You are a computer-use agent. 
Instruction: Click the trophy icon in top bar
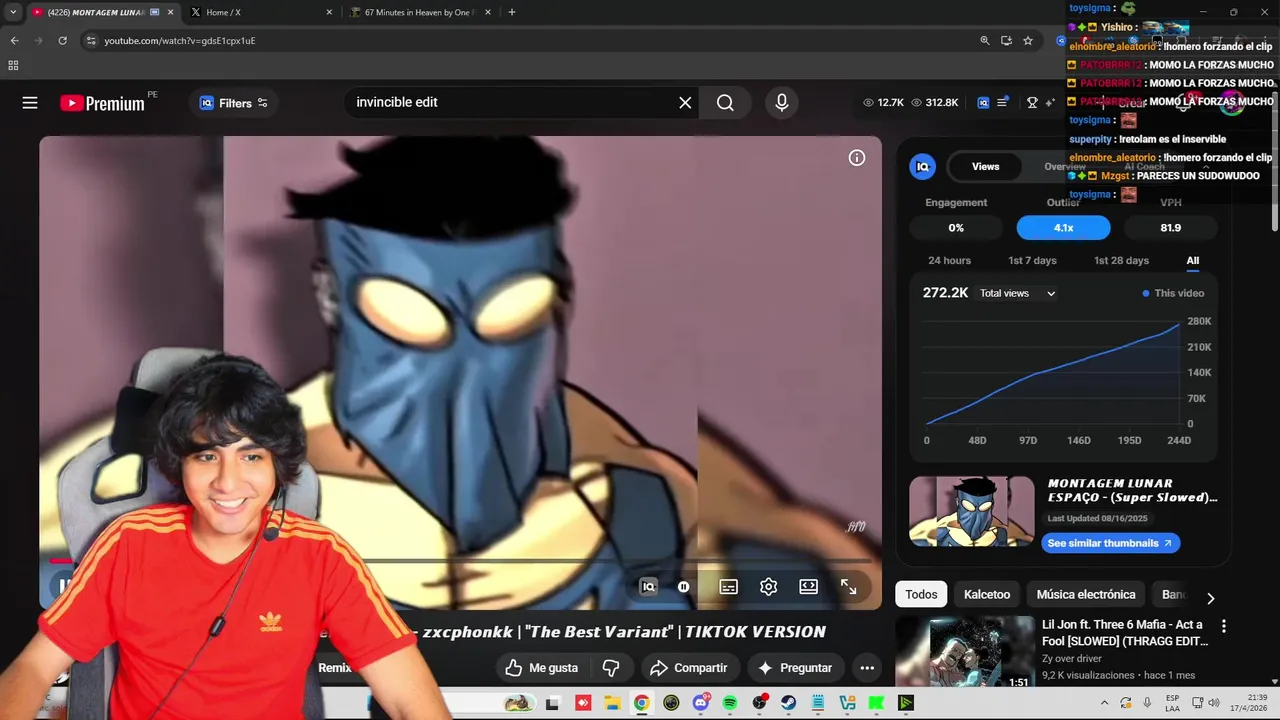[1032, 103]
